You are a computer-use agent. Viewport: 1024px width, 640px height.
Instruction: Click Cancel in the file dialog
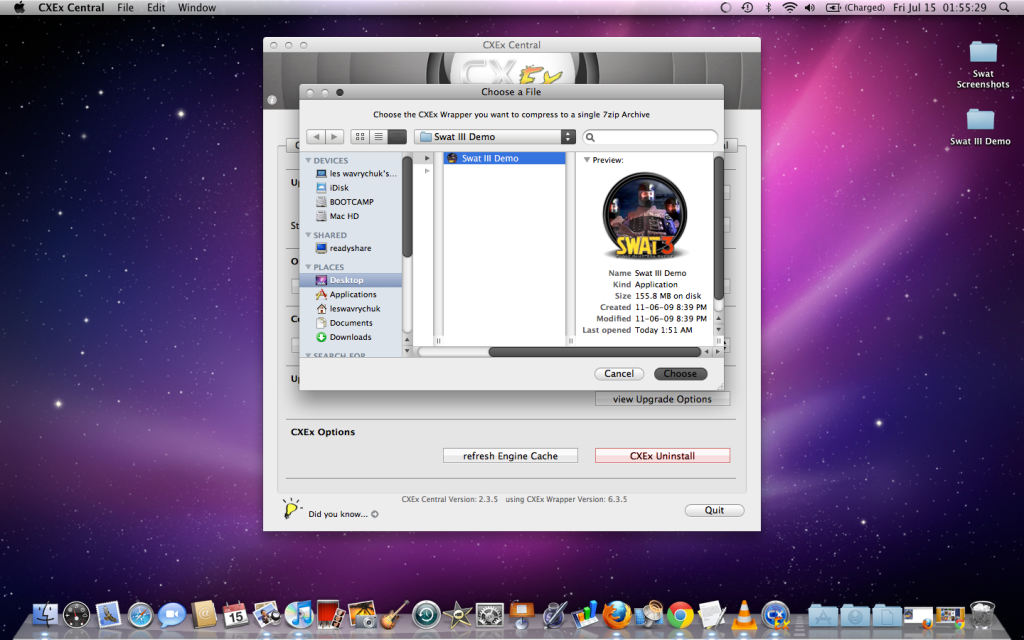[618, 374]
